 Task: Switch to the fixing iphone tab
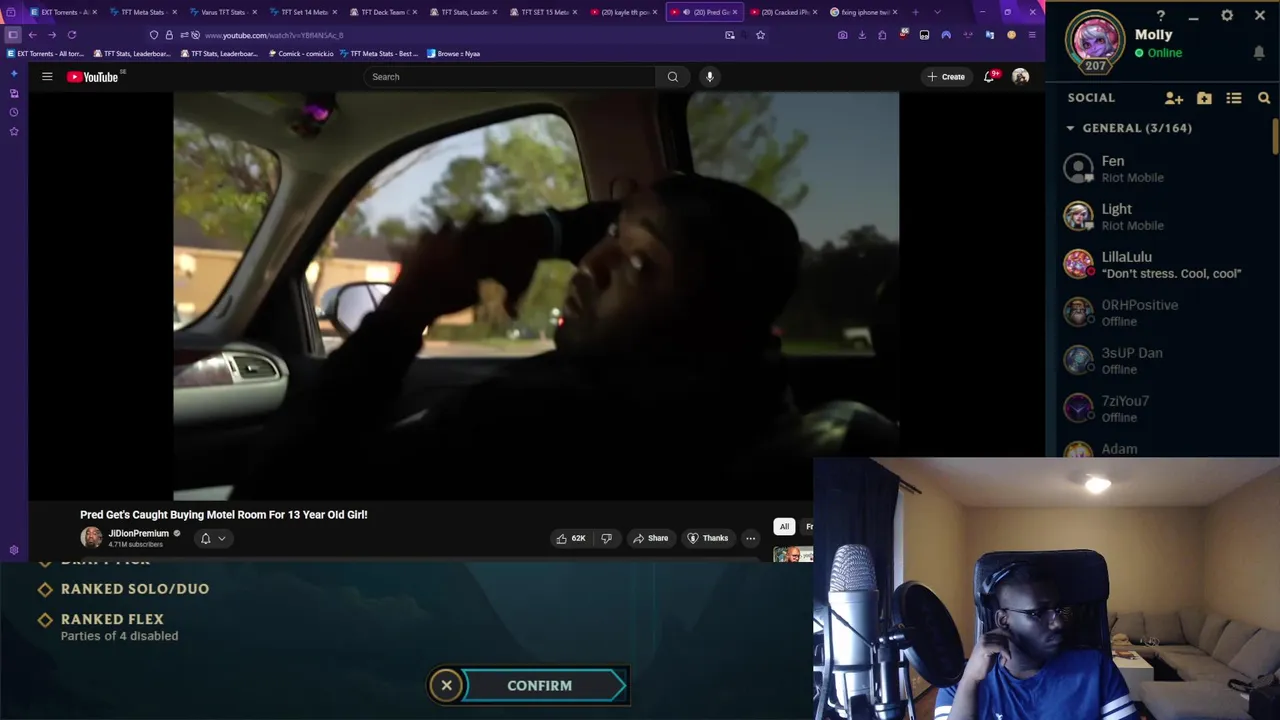(864, 12)
